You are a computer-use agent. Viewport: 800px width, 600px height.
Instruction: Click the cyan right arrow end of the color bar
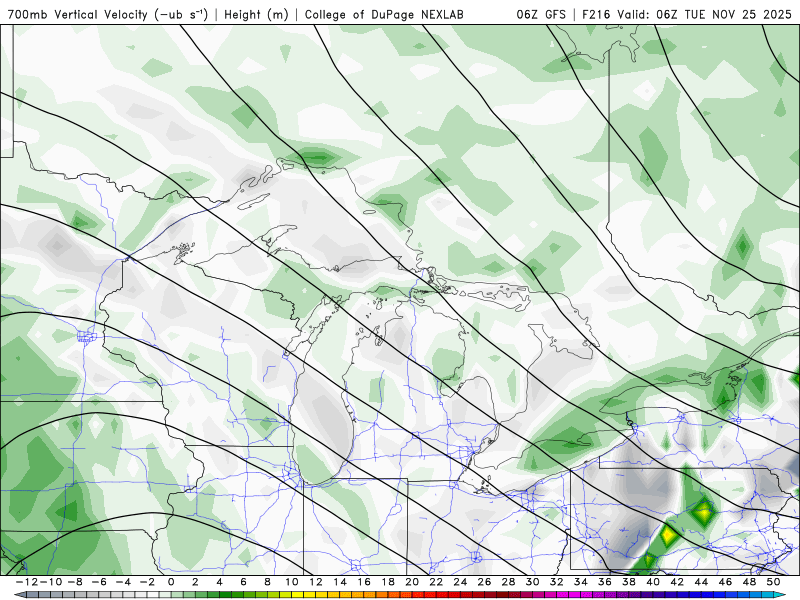[781, 595]
